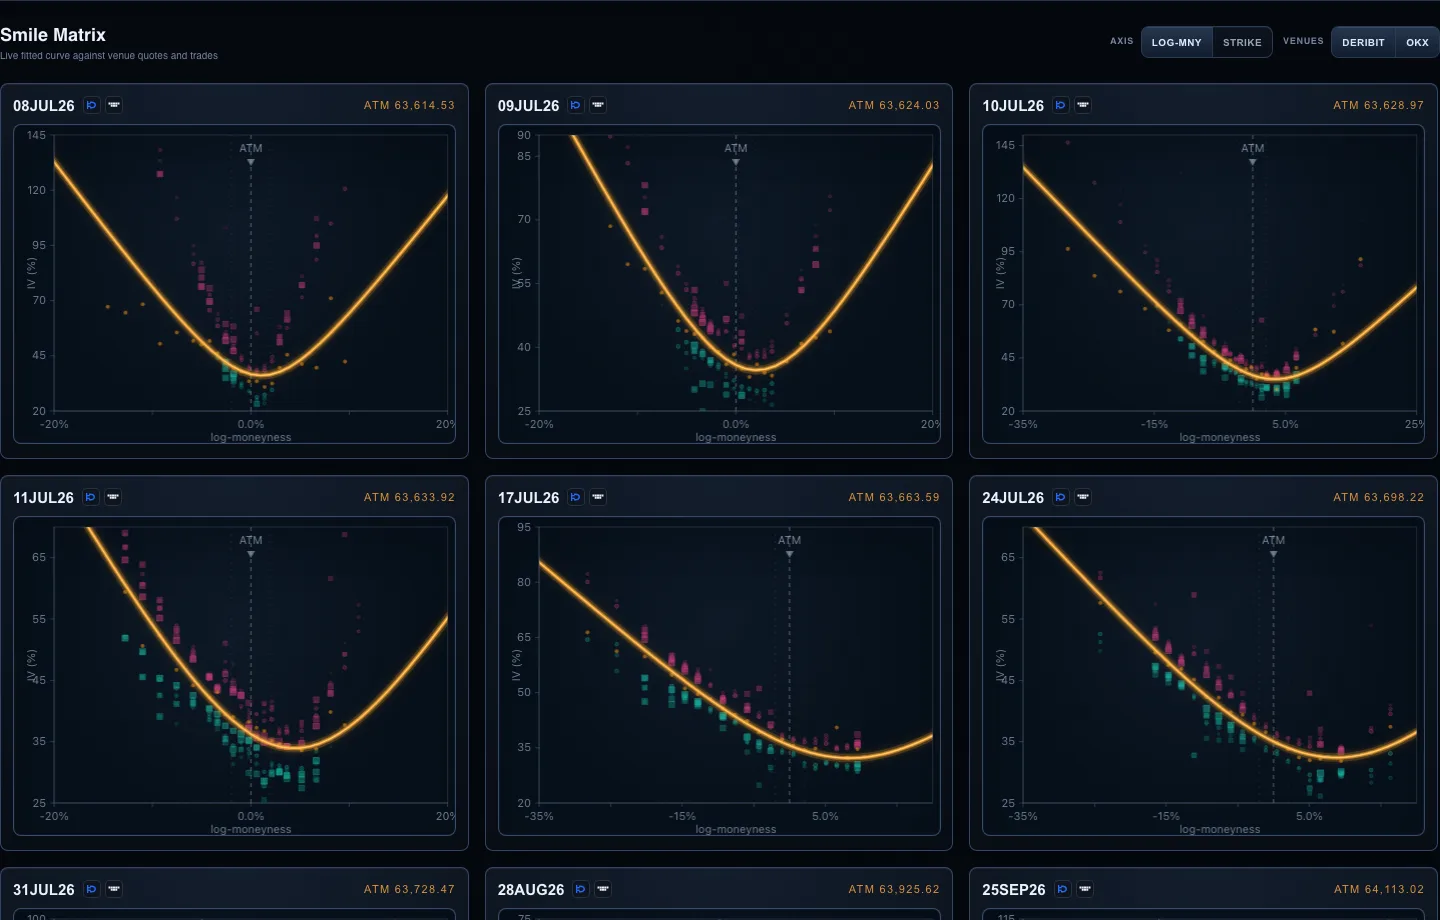Toggle Deribit venue icon on 08JUL26 card
Image resolution: width=1440 pixels, height=920 pixels.
tap(92, 105)
